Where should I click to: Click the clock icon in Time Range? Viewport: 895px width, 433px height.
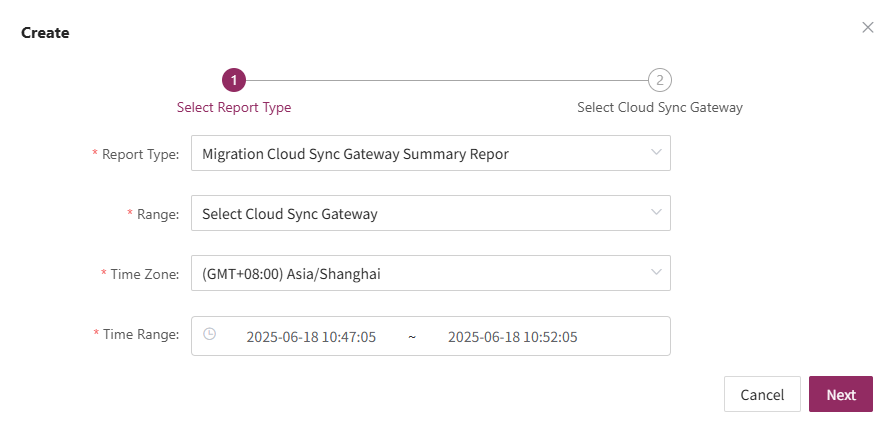click(209, 334)
